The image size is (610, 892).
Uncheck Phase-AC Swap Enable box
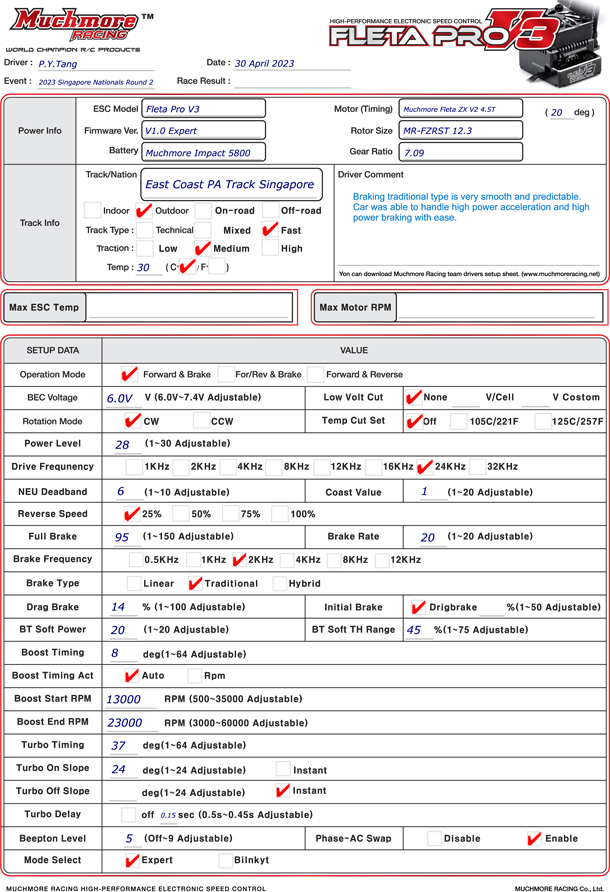pos(534,838)
